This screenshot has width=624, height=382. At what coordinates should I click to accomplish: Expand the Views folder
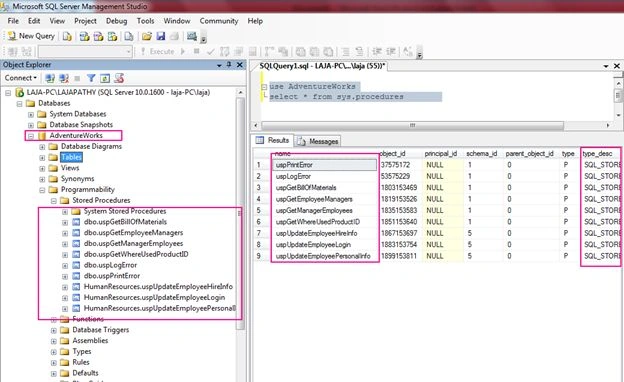tap(42, 168)
